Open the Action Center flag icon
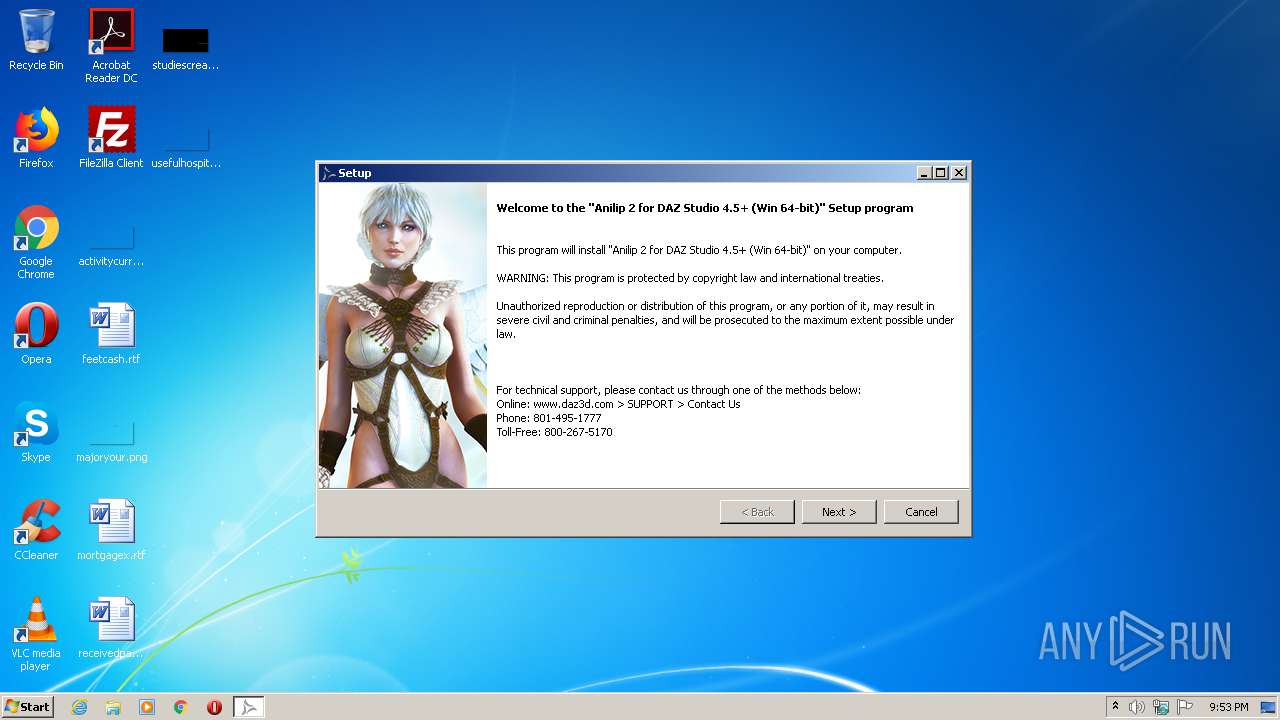This screenshot has height=720, width=1280. [1185, 707]
